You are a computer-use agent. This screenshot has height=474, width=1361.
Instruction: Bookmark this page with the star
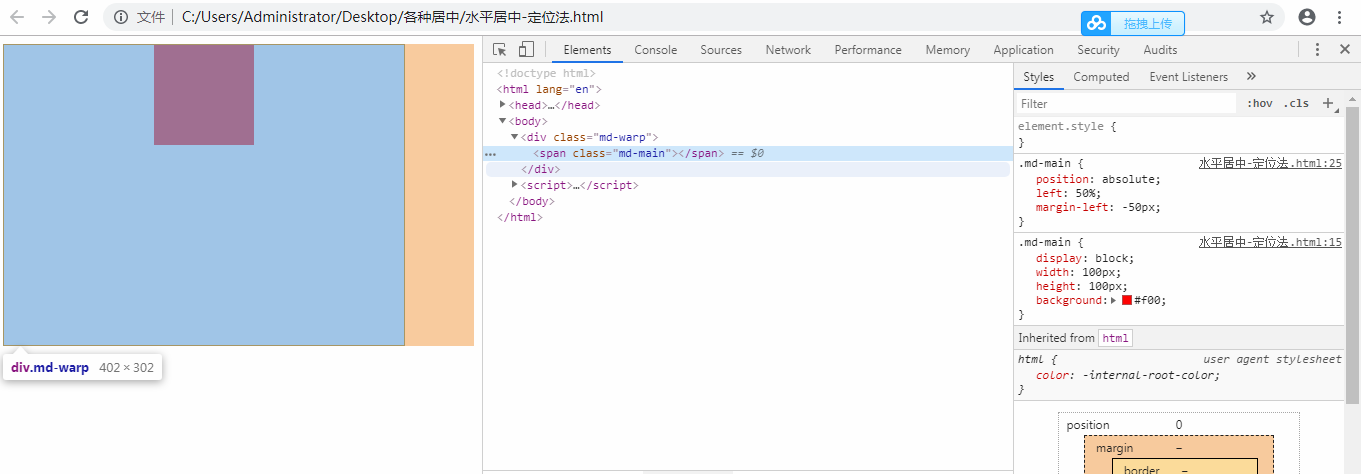tap(1267, 17)
